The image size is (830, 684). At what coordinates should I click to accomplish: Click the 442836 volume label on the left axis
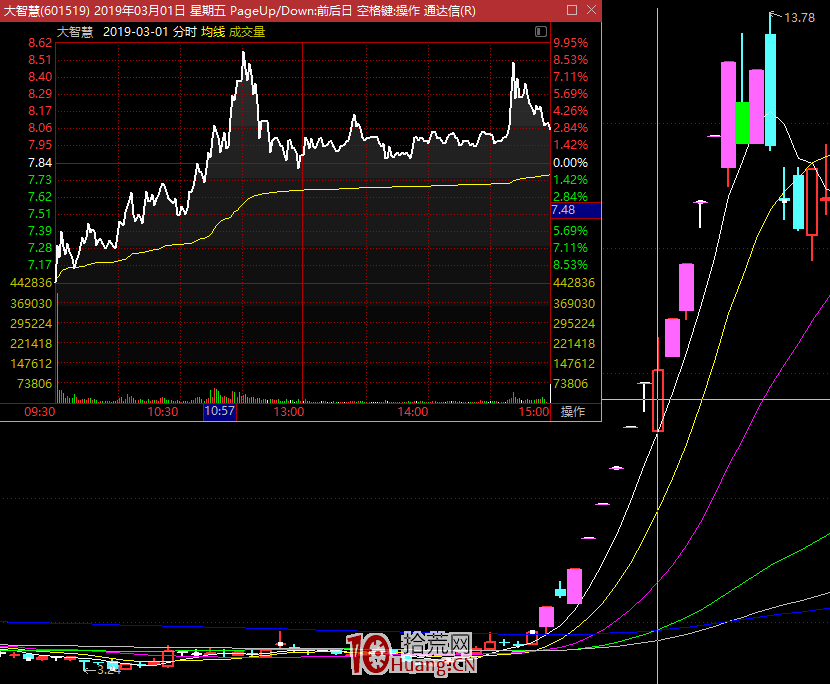pyautogui.click(x=31, y=283)
